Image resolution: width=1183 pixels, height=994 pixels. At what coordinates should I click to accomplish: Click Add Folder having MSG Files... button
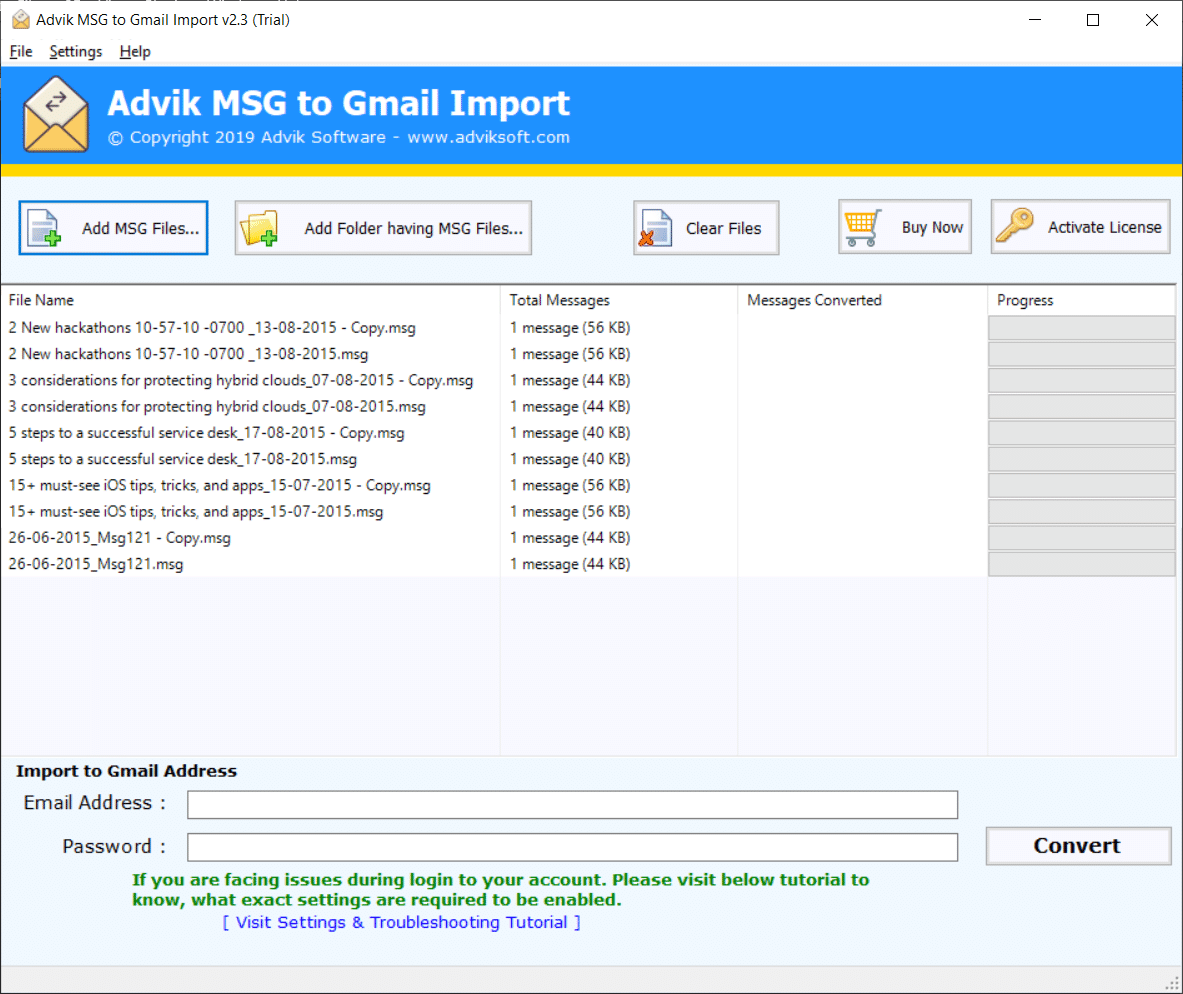(383, 228)
